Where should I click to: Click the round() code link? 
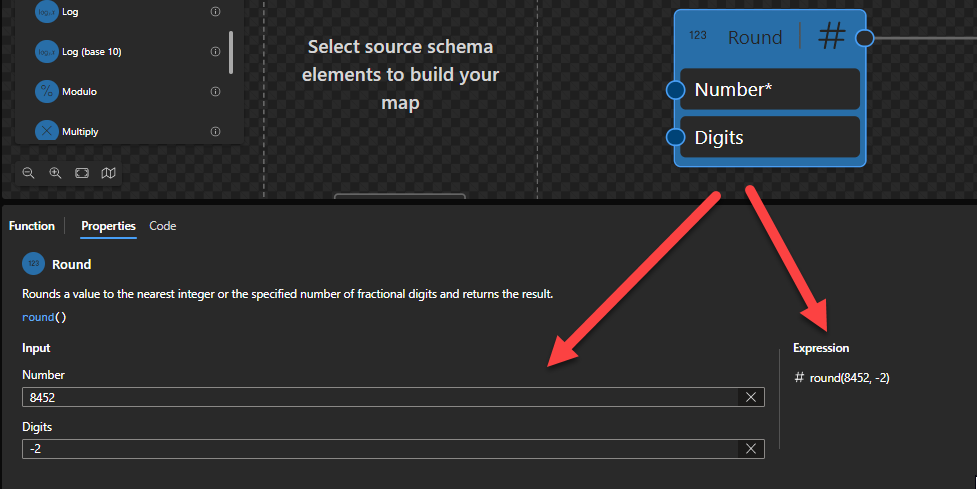(x=44, y=317)
